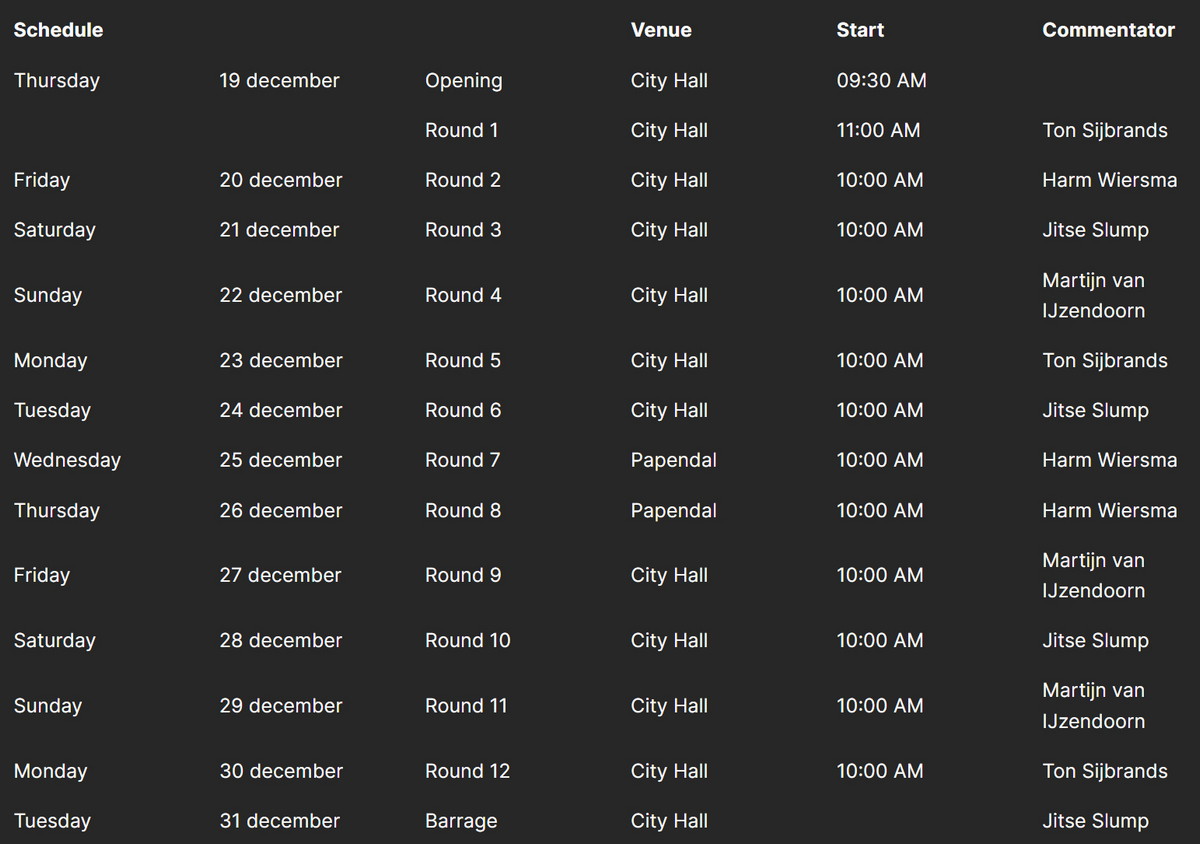Click the Venue column header

point(661,30)
